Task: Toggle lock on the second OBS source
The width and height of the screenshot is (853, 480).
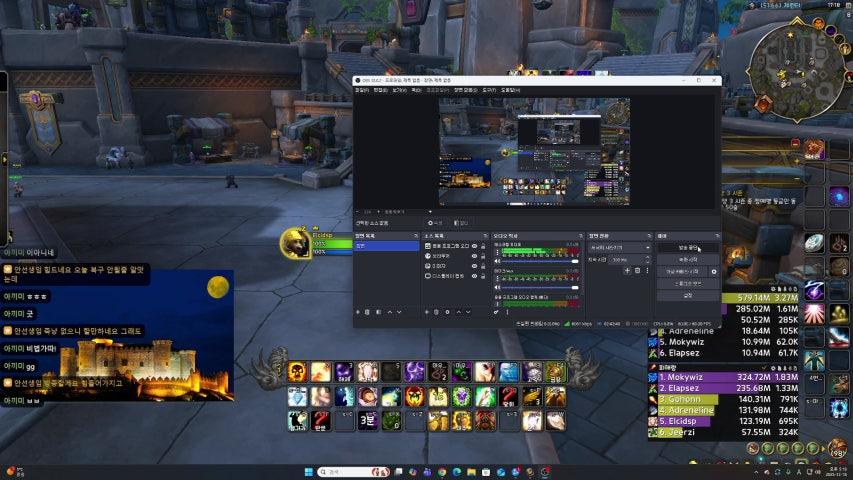Action: [483, 256]
